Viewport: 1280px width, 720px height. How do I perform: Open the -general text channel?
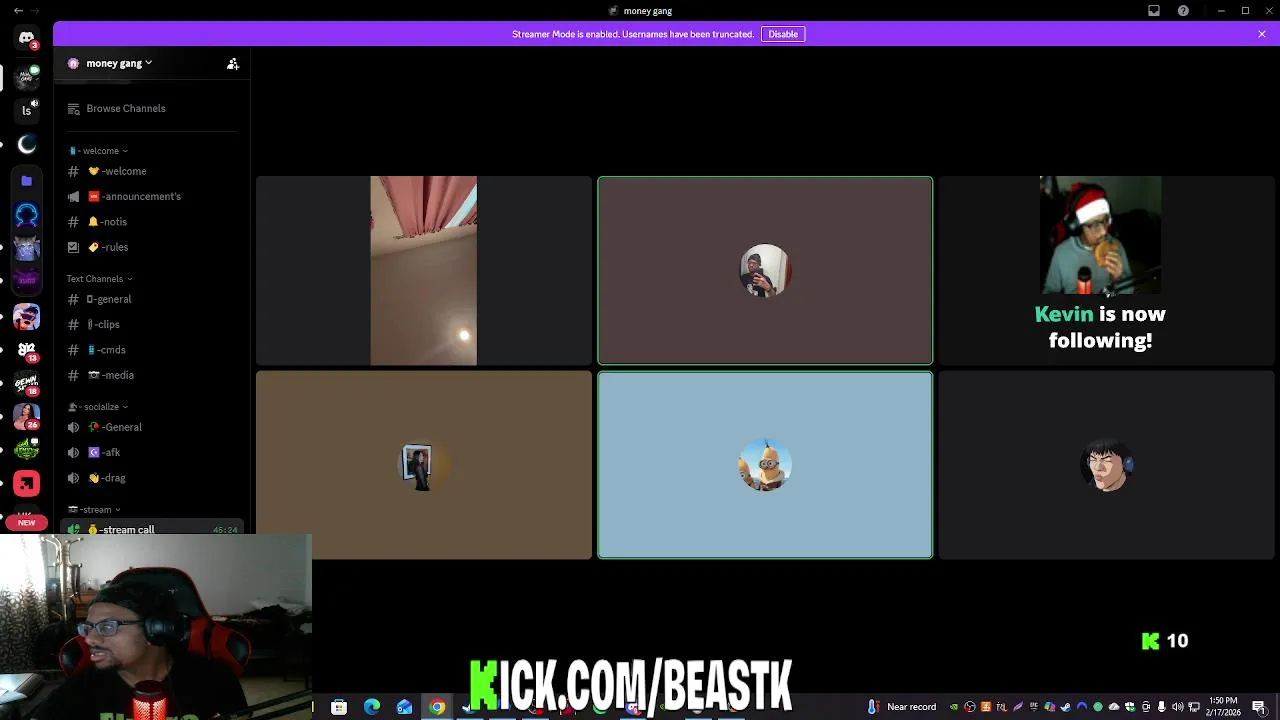tap(150, 299)
